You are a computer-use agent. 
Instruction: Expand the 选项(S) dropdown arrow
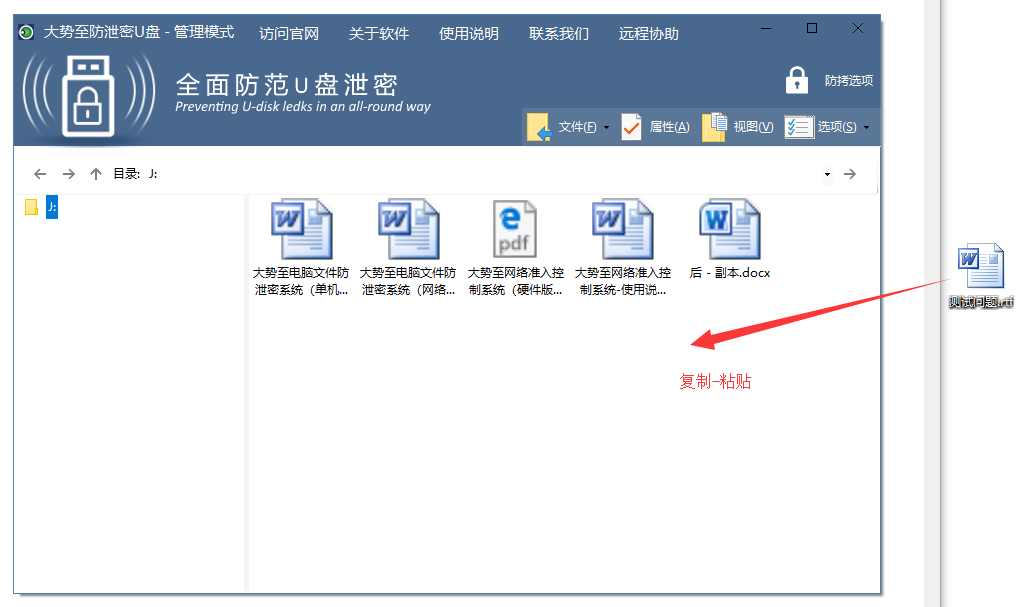(x=866, y=128)
